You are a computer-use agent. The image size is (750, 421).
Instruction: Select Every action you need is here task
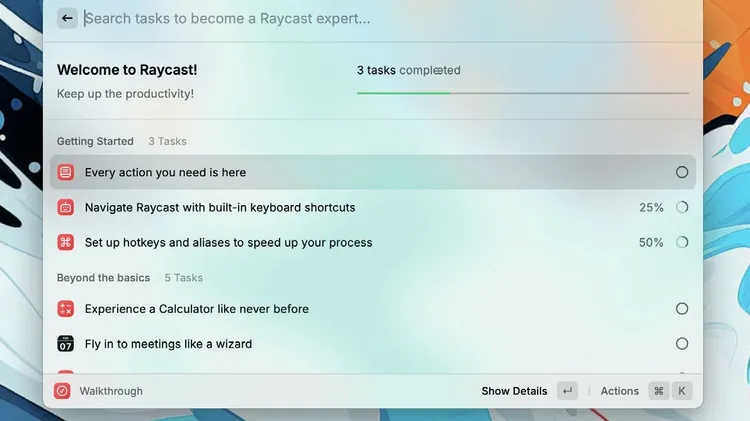pos(373,172)
